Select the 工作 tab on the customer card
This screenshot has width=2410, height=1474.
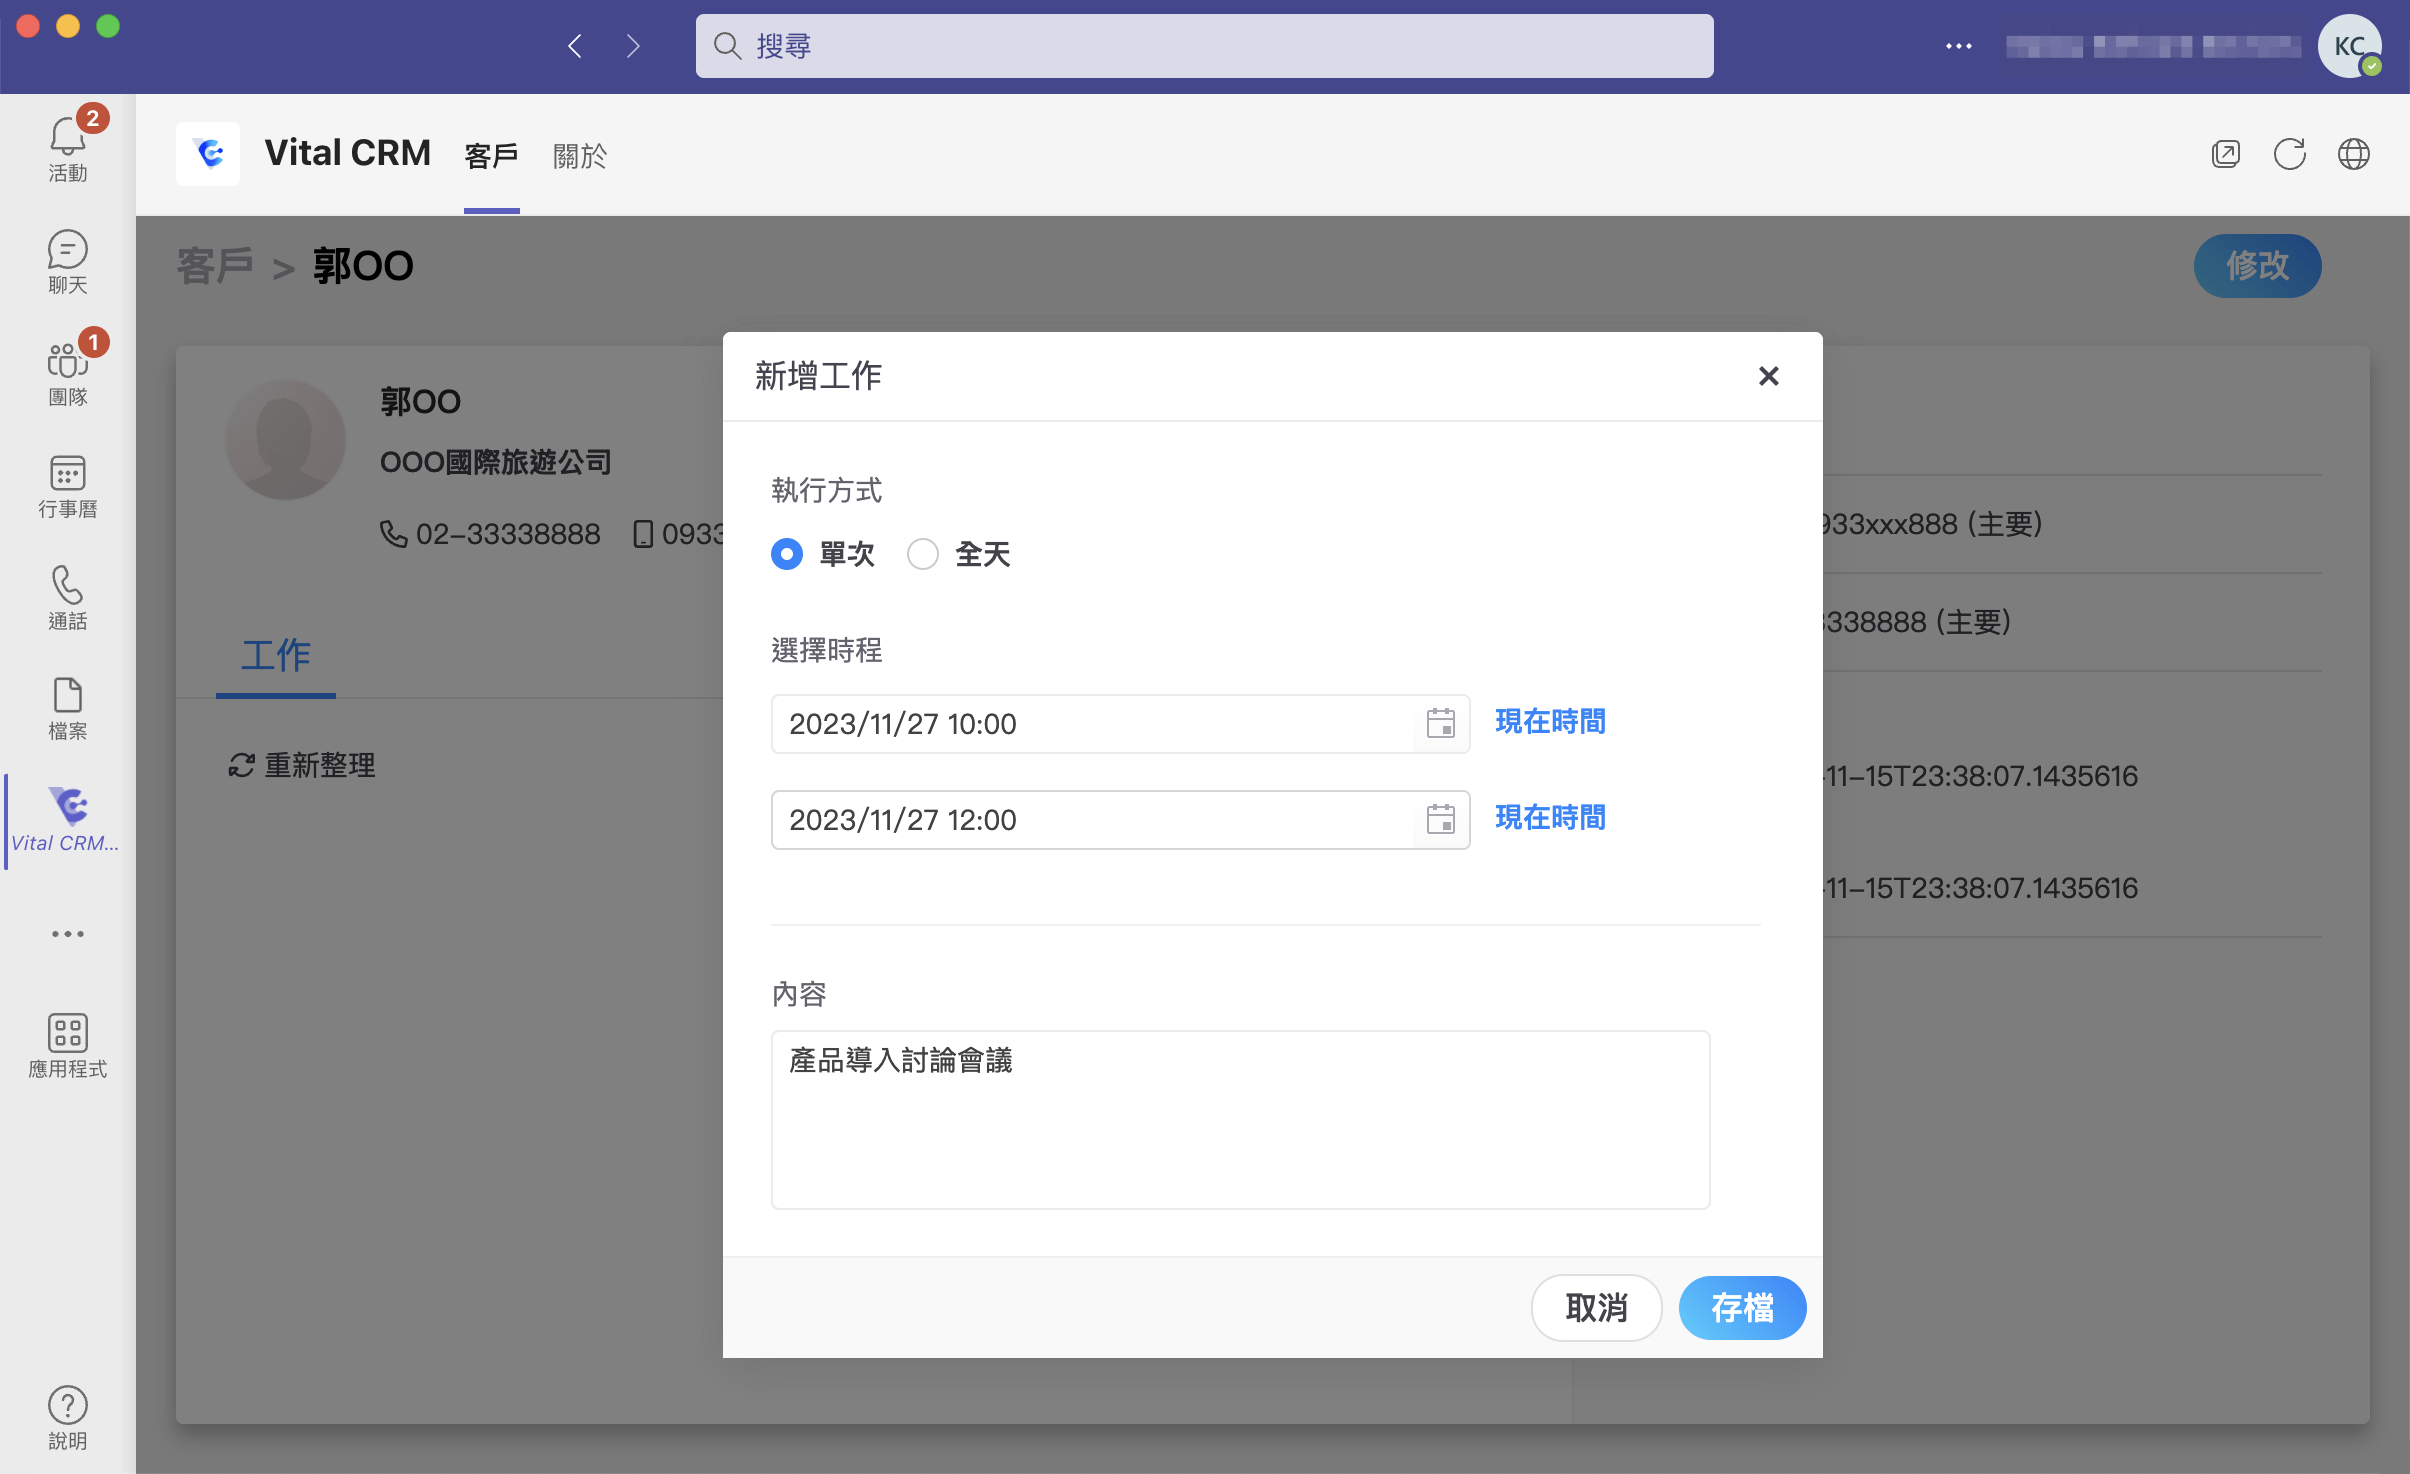tap(276, 656)
